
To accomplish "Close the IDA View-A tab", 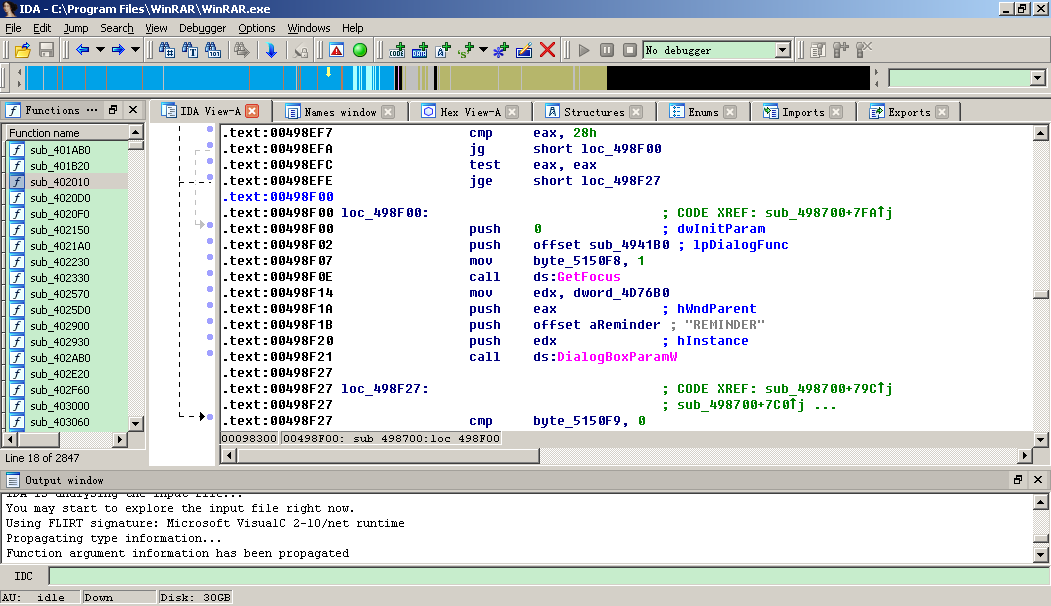I will coord(252,111).
